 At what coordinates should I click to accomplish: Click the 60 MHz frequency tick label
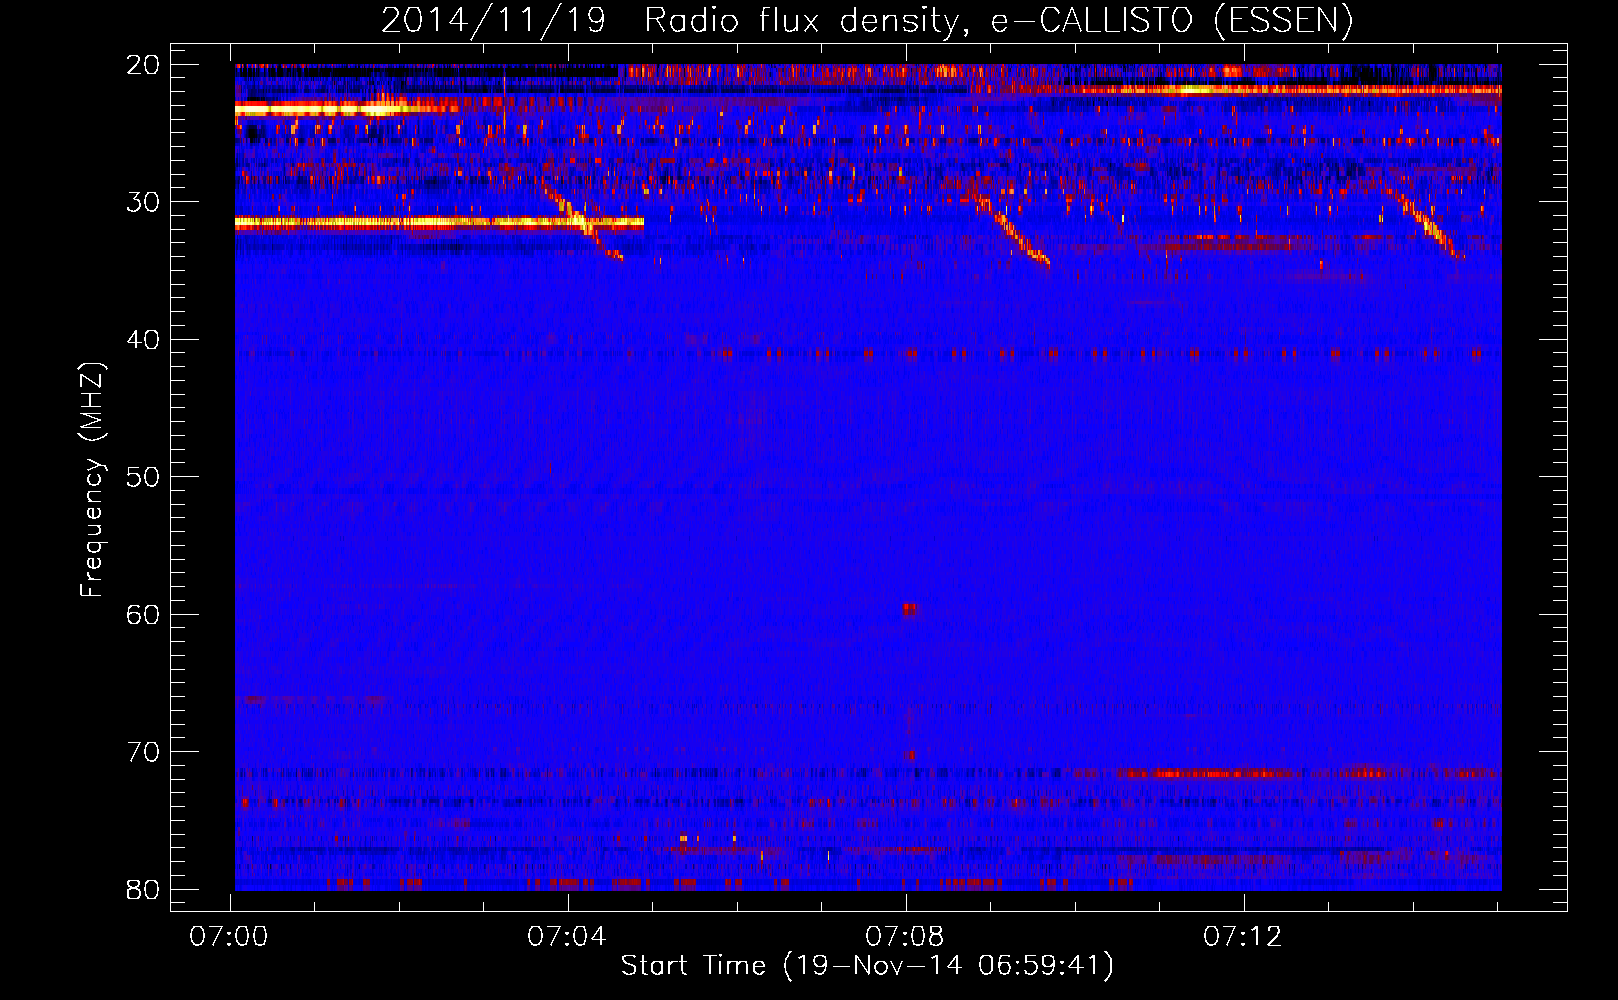(x=143, y=614)
